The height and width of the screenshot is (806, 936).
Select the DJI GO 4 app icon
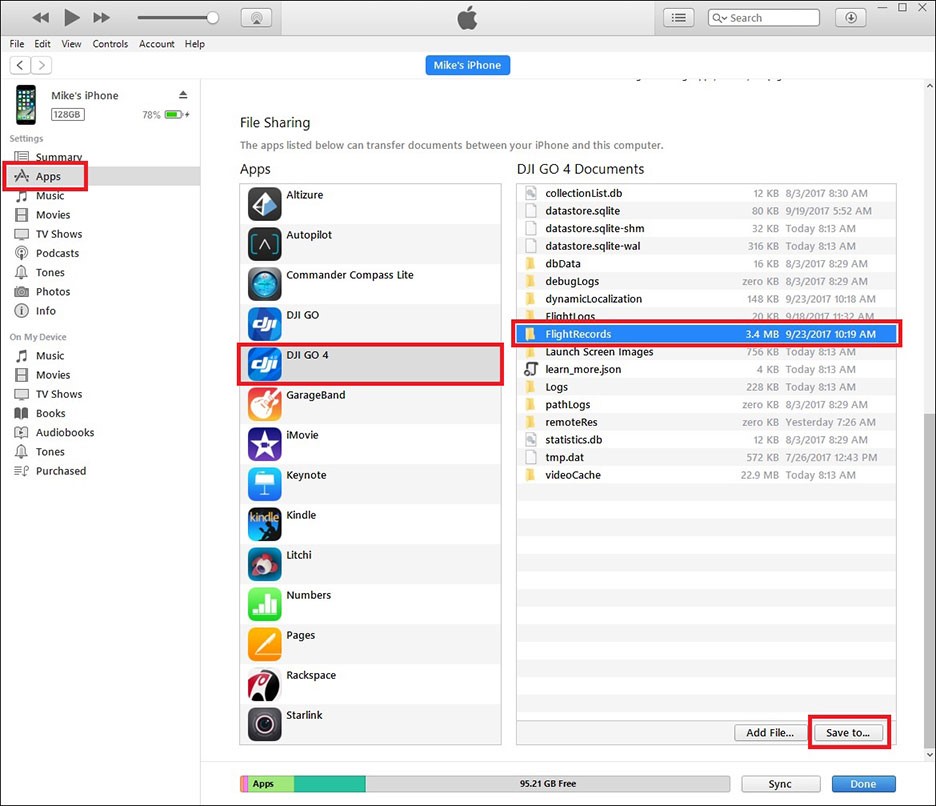[x=264, y=364]
